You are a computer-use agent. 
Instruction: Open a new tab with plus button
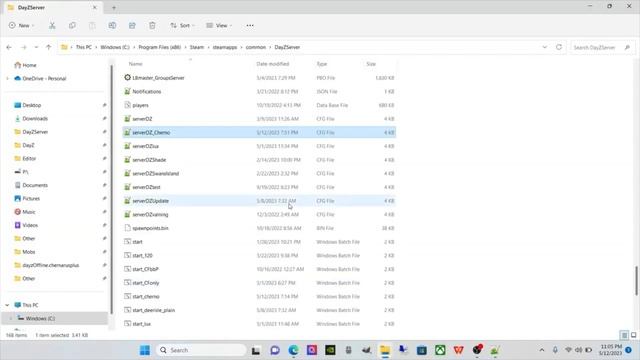(x=114, y=7)
